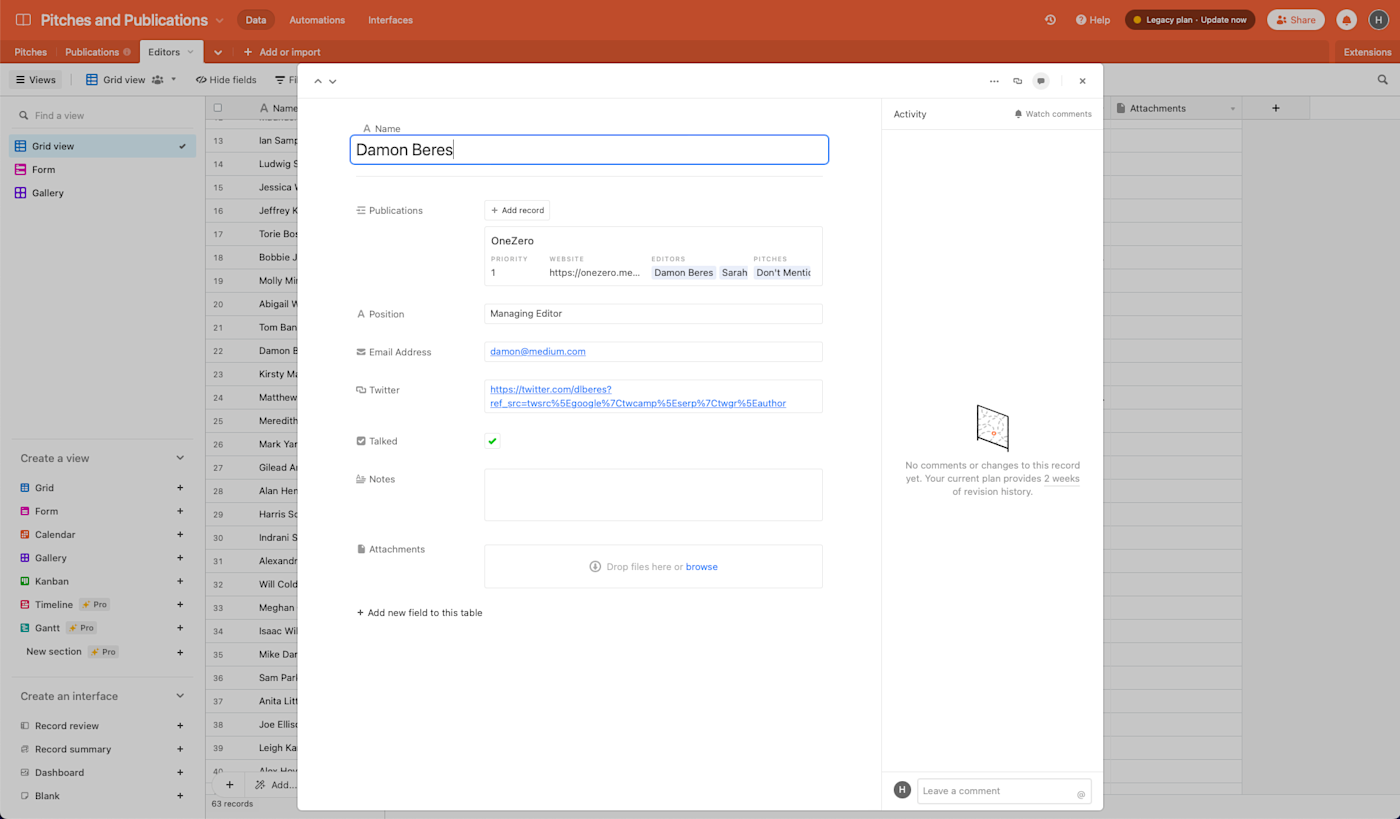This screenshot has width=1400, height=819.
Task: Click the Position field Managing Editor
Action: 653,314
